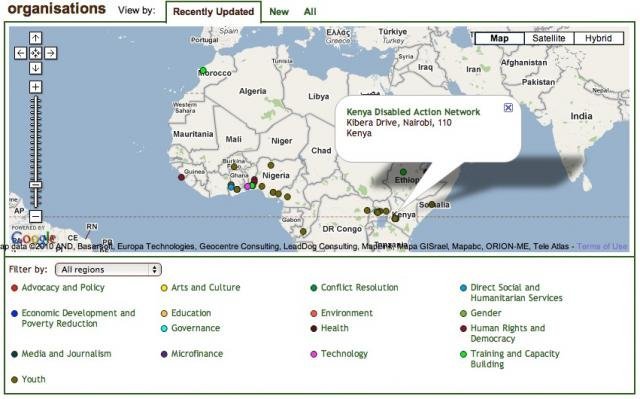The image size is (640, 399).
Task: Filter by Education category
Action: pyautogui.click(x=191, y=313)
